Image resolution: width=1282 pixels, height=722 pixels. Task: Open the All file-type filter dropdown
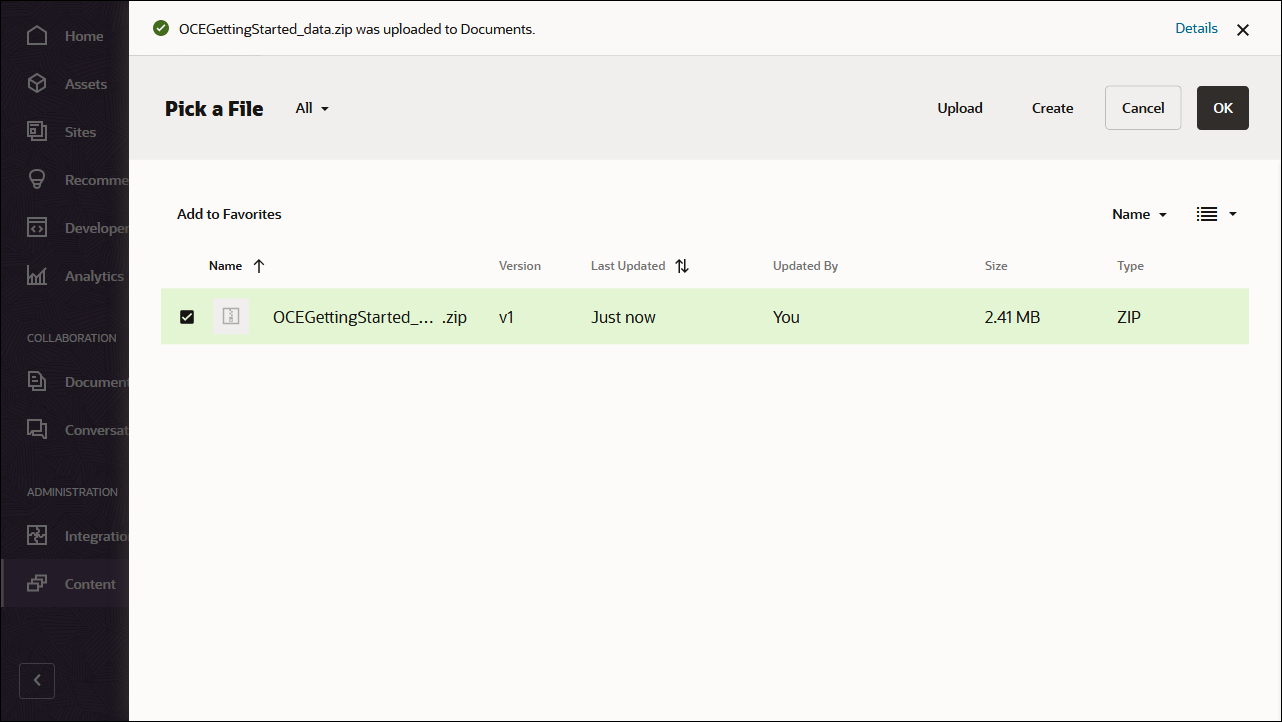(311, 108)
